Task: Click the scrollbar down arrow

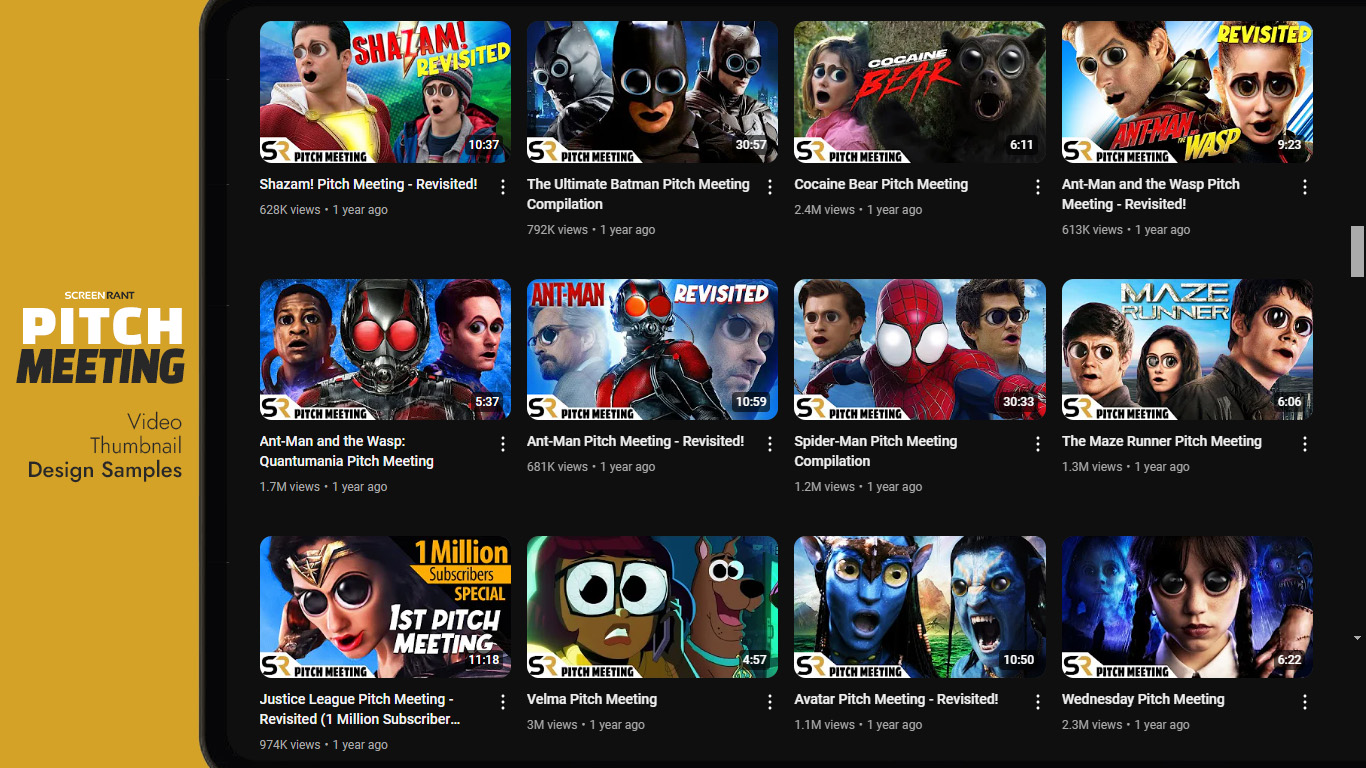Action: click(x=1357, y=638)
